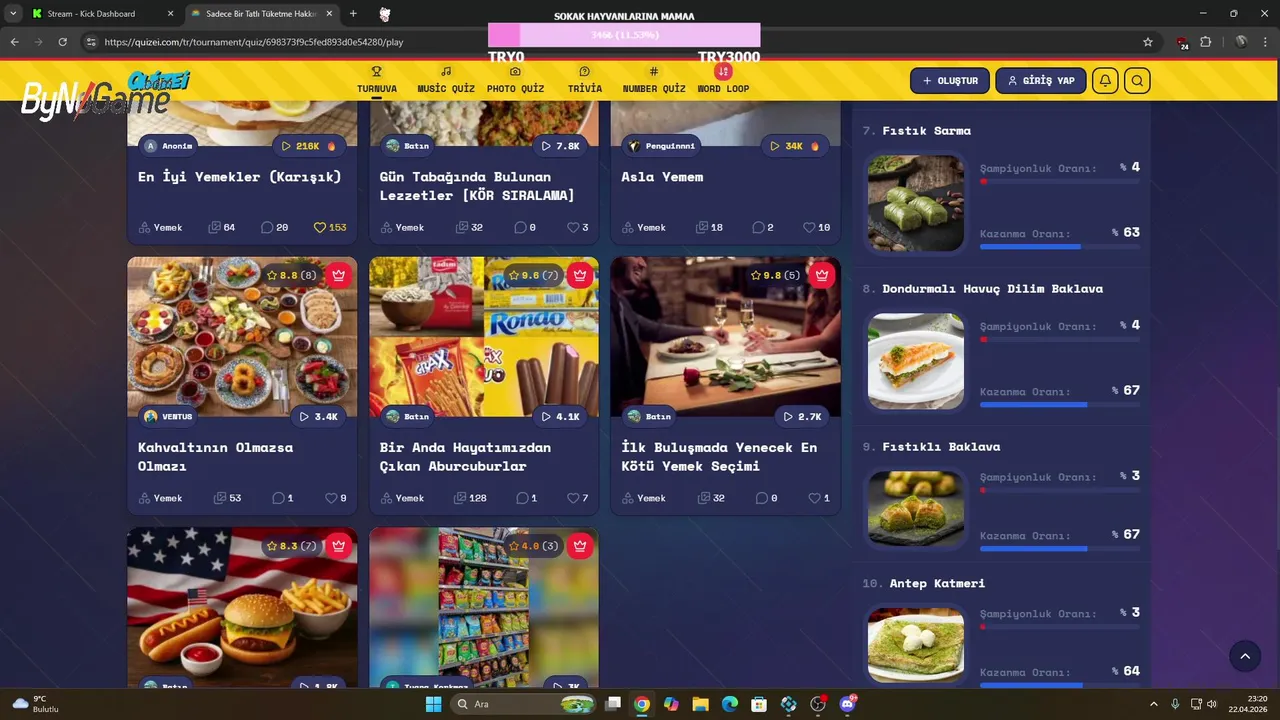Open the tab search dropdown

(13, 14)
